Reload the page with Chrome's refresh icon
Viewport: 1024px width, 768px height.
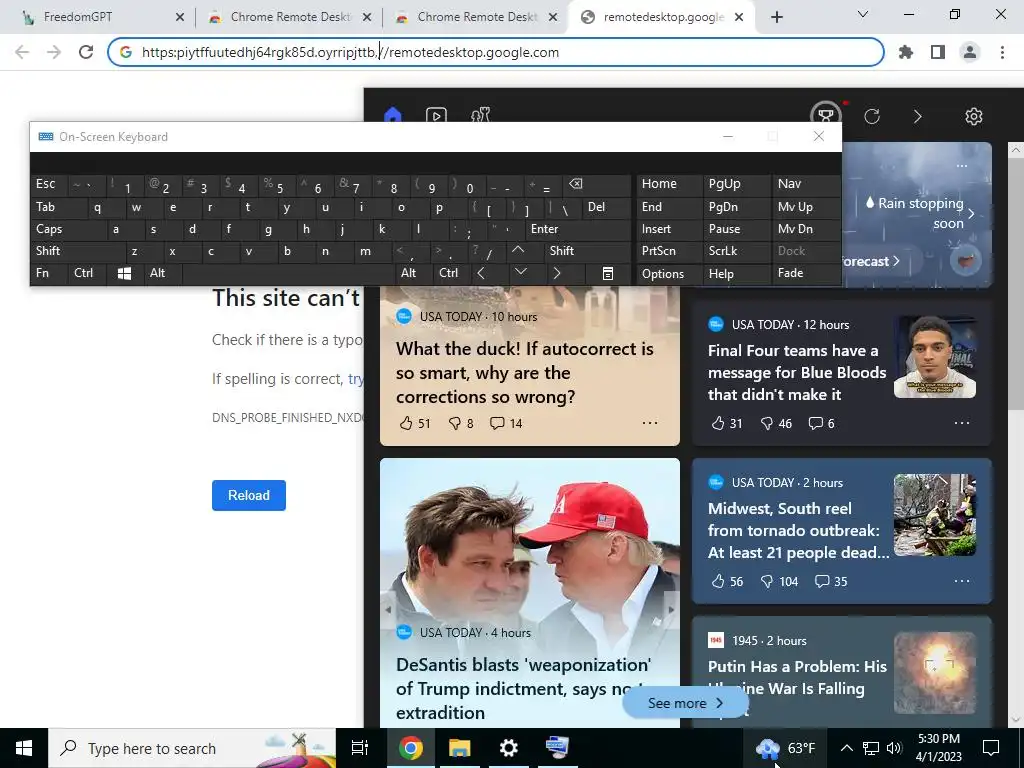tap(86, 52)
